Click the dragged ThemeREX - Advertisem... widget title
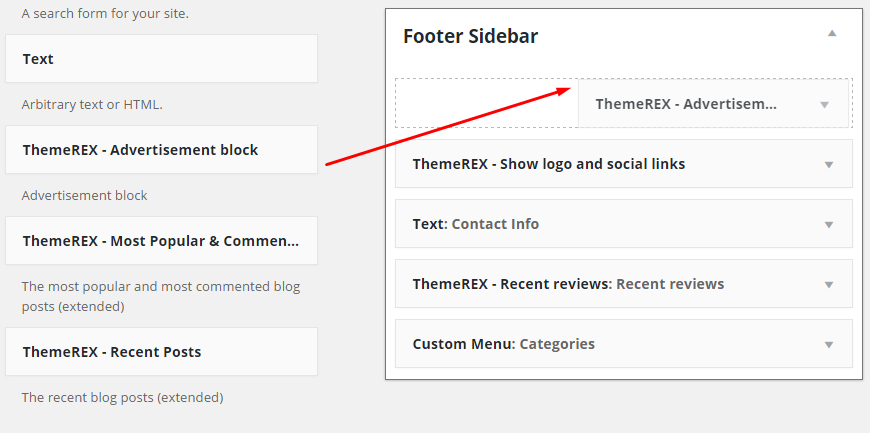Screen dimensions: 870x433 [686, 104]
